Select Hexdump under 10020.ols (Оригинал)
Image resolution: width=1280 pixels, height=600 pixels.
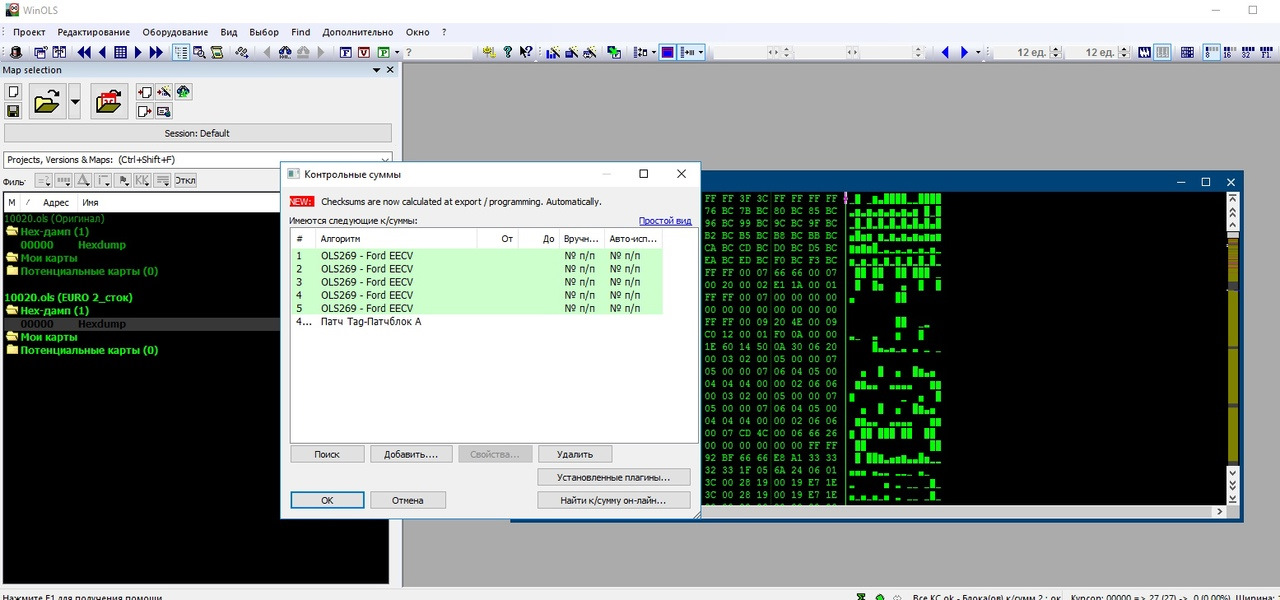pyautogui.click(x=102, y=244)
